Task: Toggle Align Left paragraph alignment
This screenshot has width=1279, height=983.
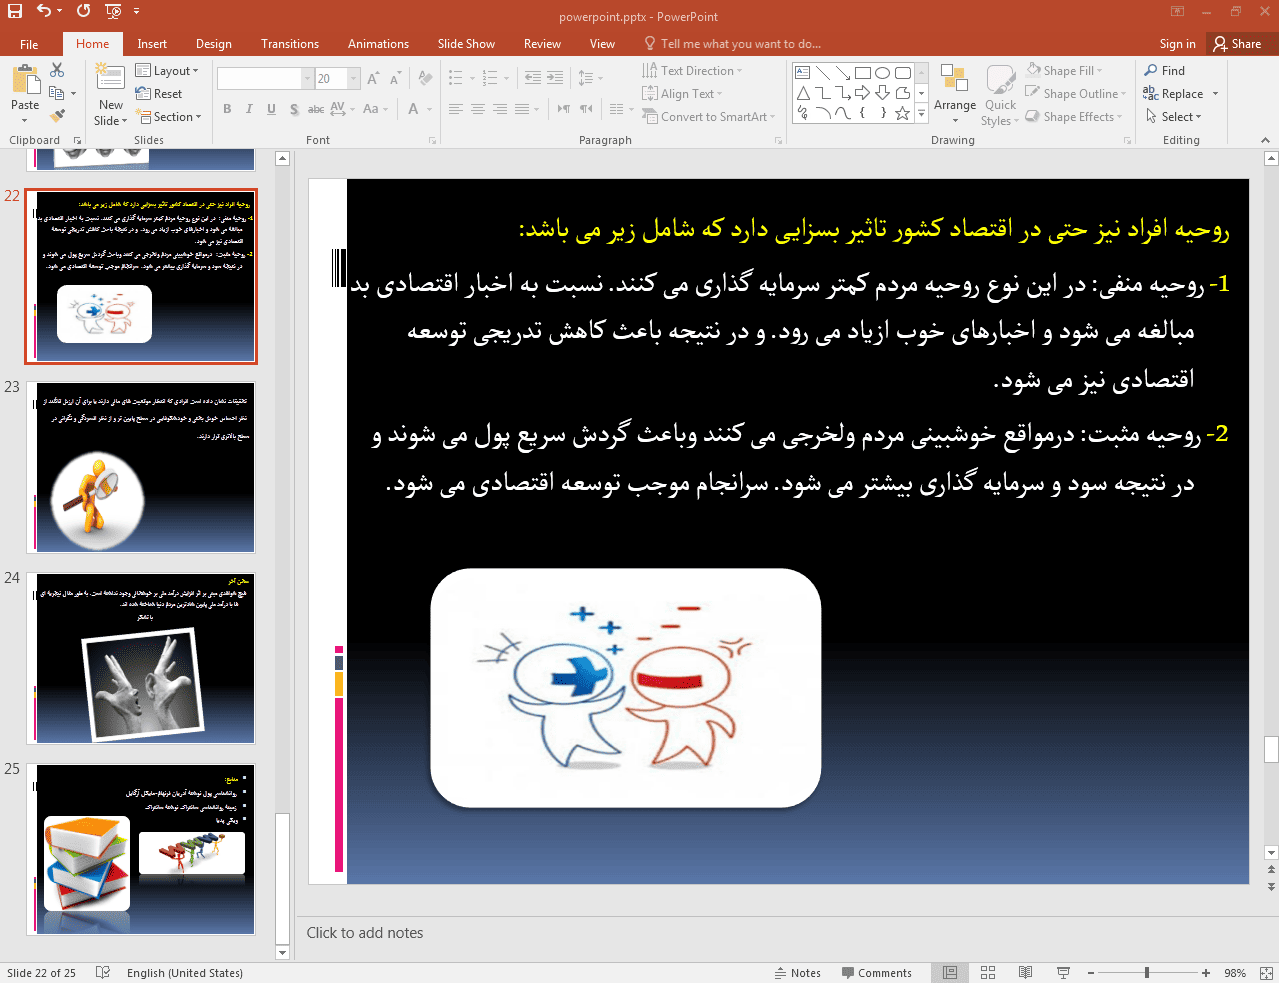Action: tap(456, 109)
